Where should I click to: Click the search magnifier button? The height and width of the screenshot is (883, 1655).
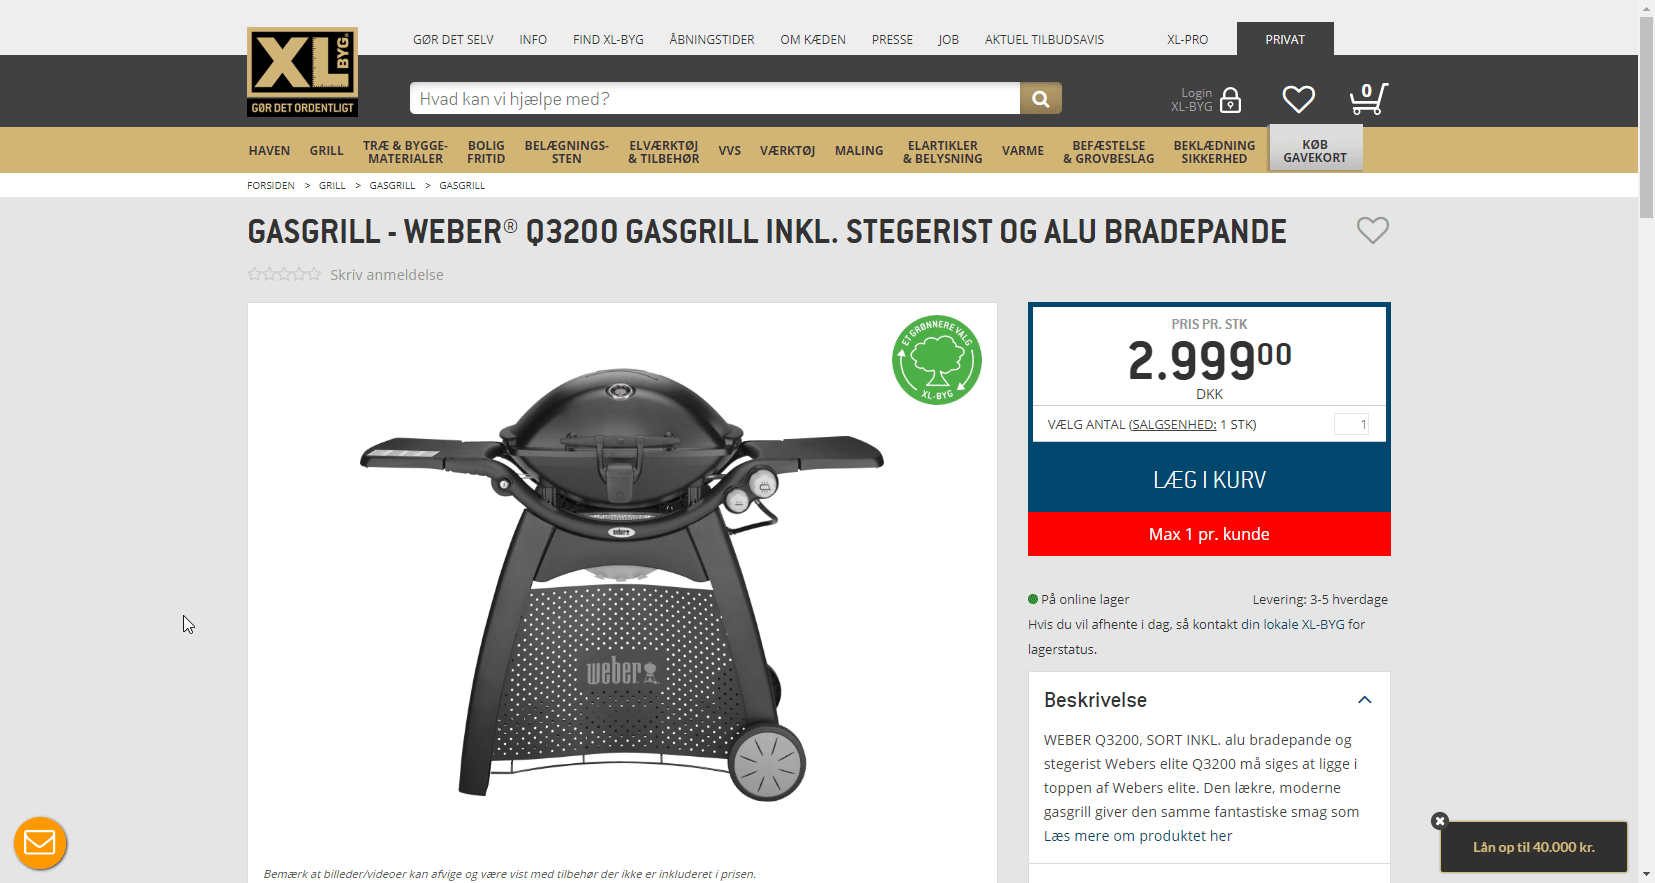point(1040,99)
